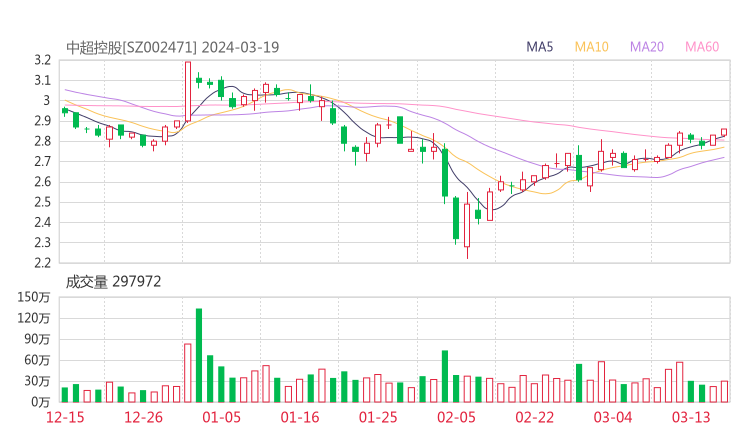Viewport: 740px width, 440px height.
Task: Click the MA10 legend label
Action: pyautogui.click(x=591, y=47)
